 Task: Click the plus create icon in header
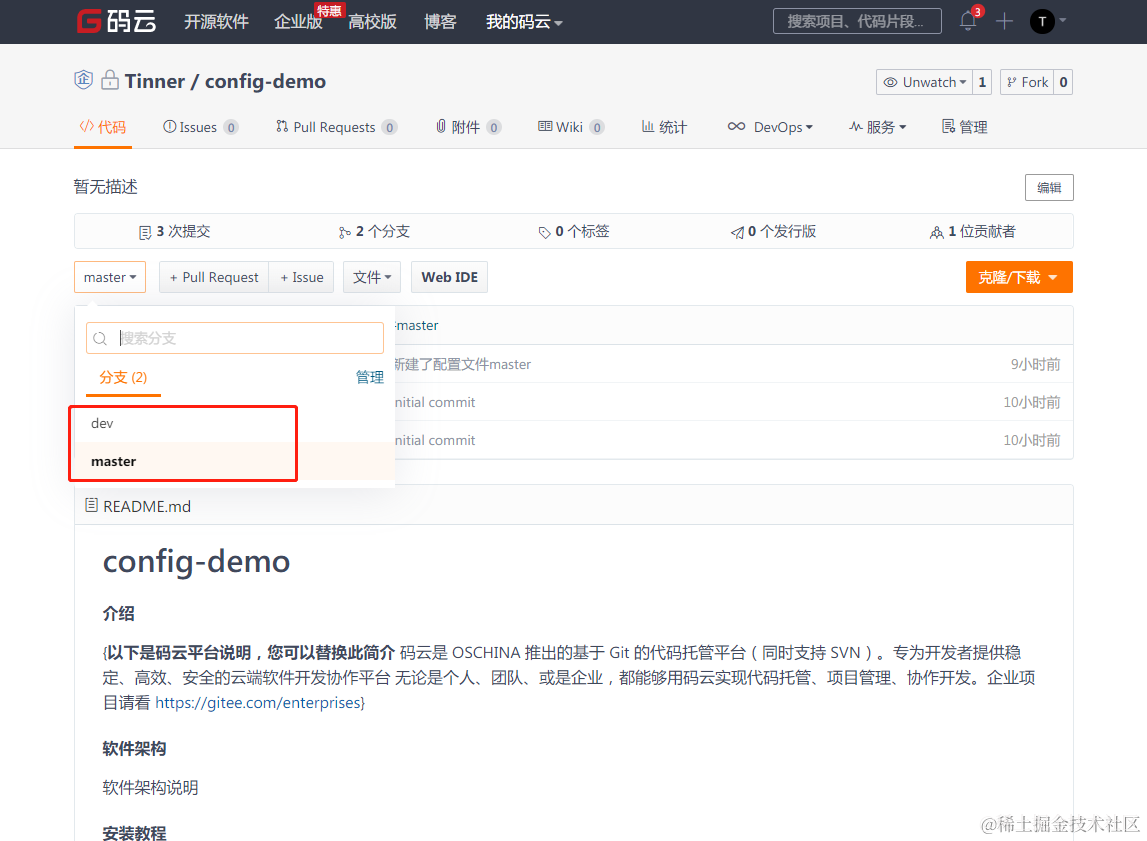[1004, 21]
